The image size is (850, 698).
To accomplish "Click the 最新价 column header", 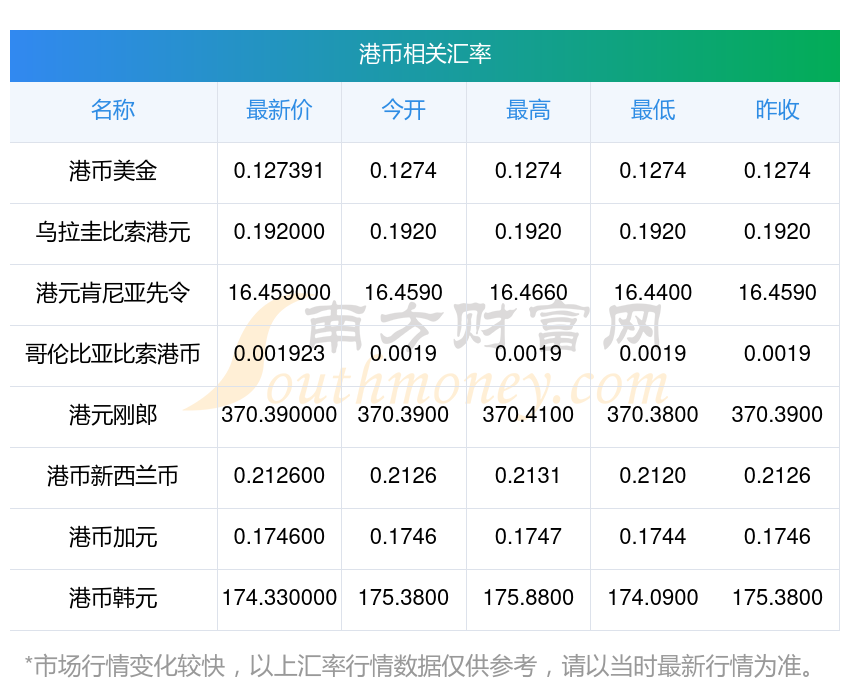I will coord(279,110).
